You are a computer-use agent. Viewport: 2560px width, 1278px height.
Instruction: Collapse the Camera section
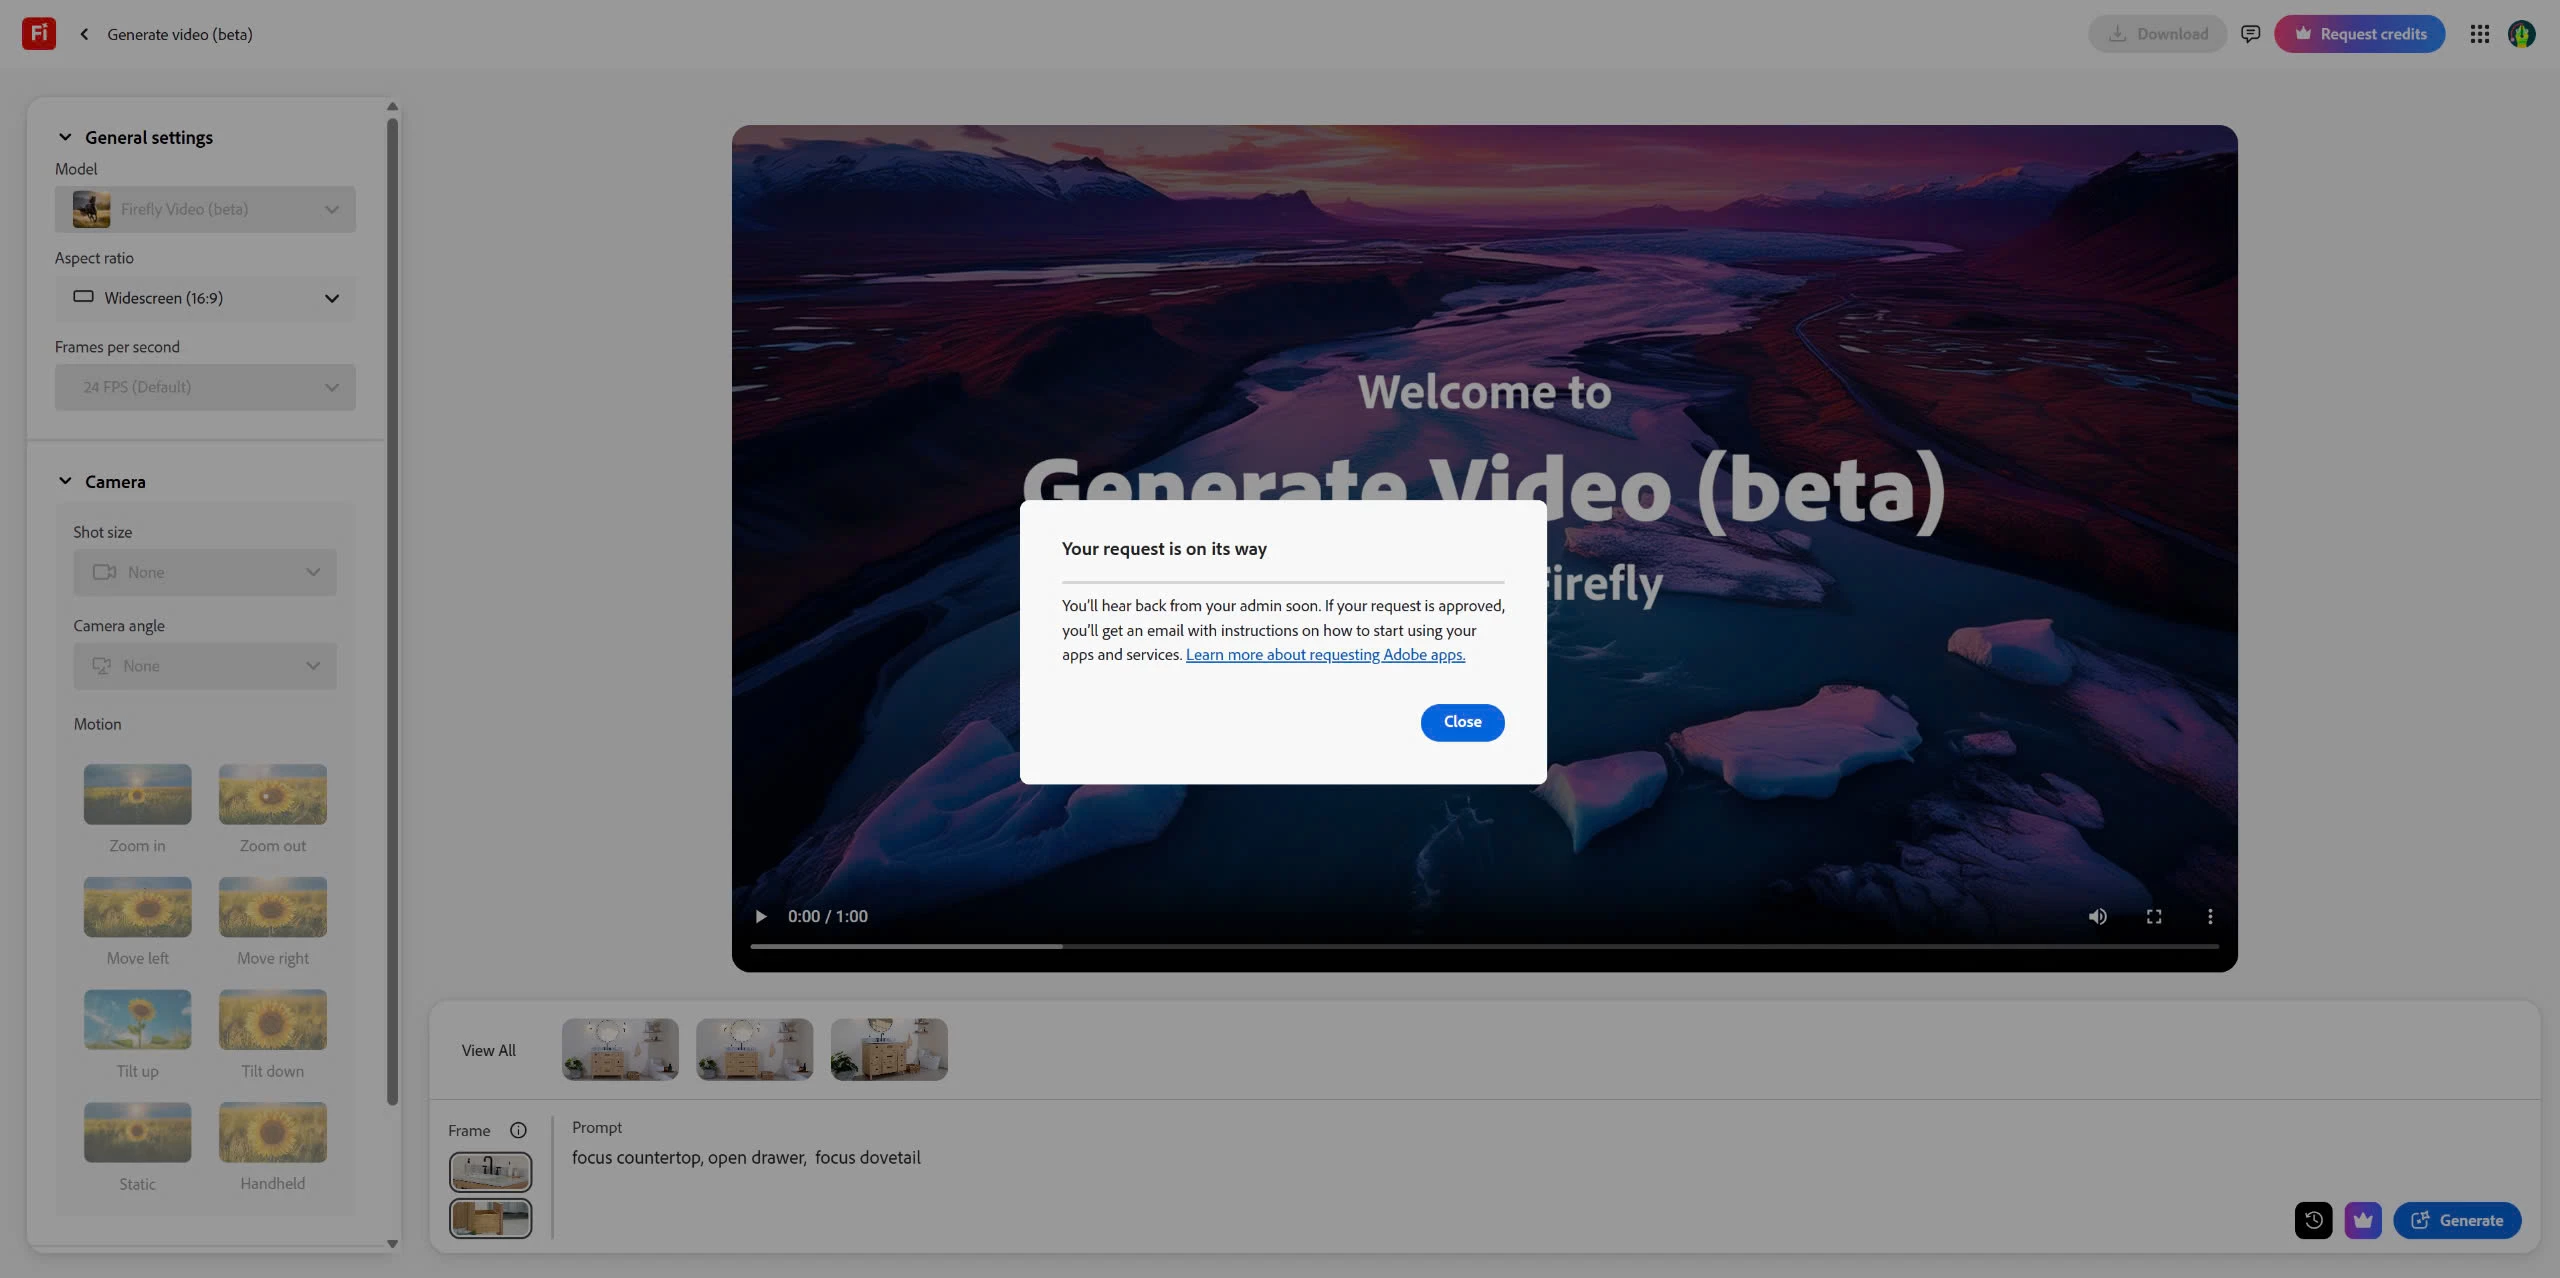tap(65, 481)
